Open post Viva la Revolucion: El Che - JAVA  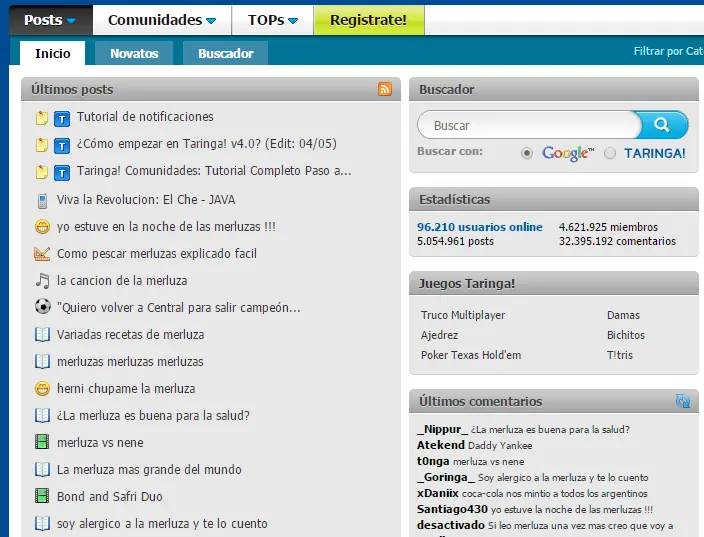tap(146, 199)
